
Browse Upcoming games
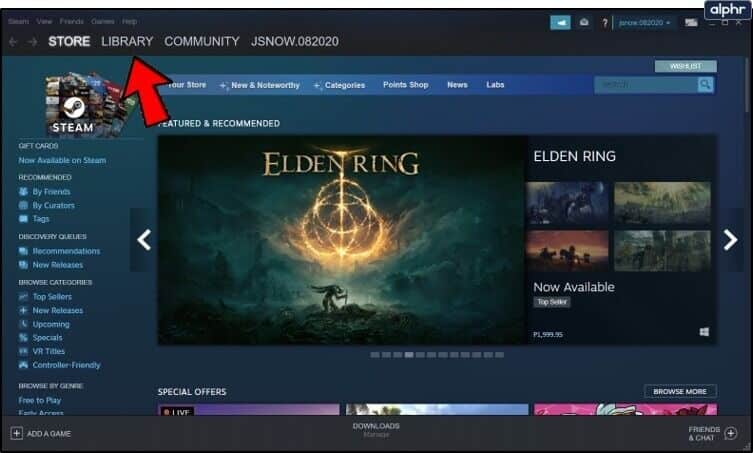[51, 324]
